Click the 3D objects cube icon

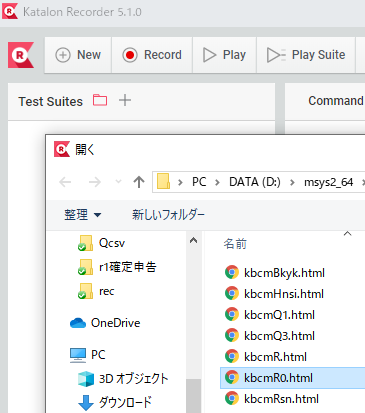click(x=86, y=379)
